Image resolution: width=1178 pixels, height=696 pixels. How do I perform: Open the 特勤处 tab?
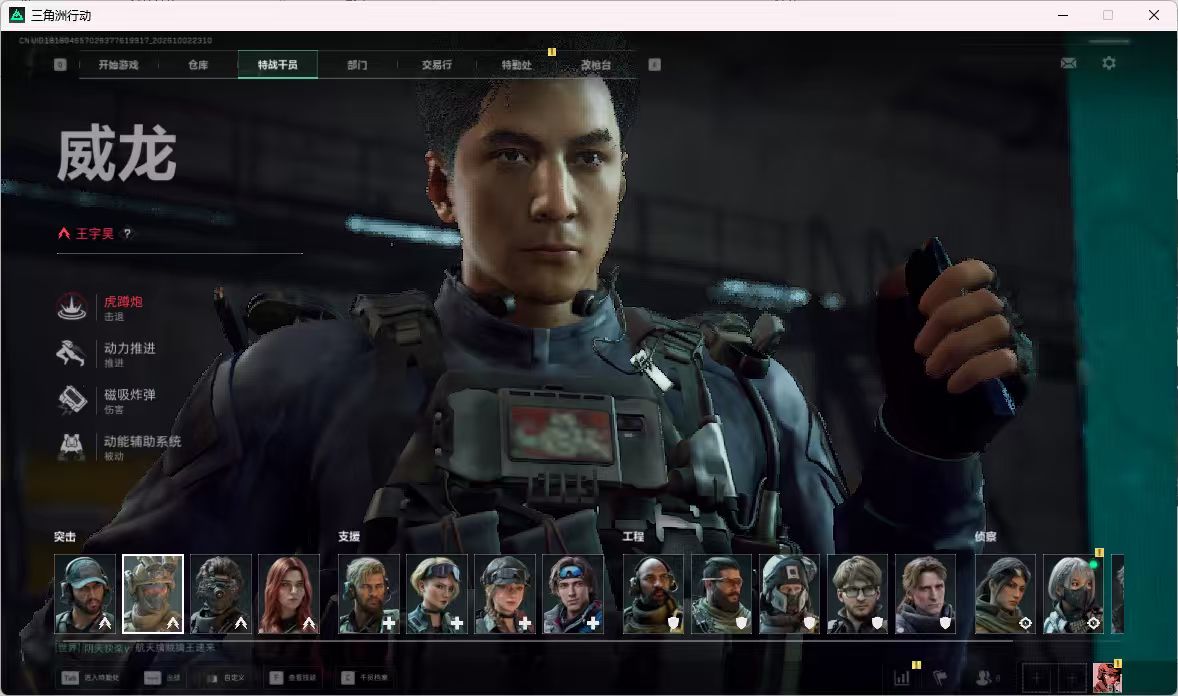[x=516, y=65]
